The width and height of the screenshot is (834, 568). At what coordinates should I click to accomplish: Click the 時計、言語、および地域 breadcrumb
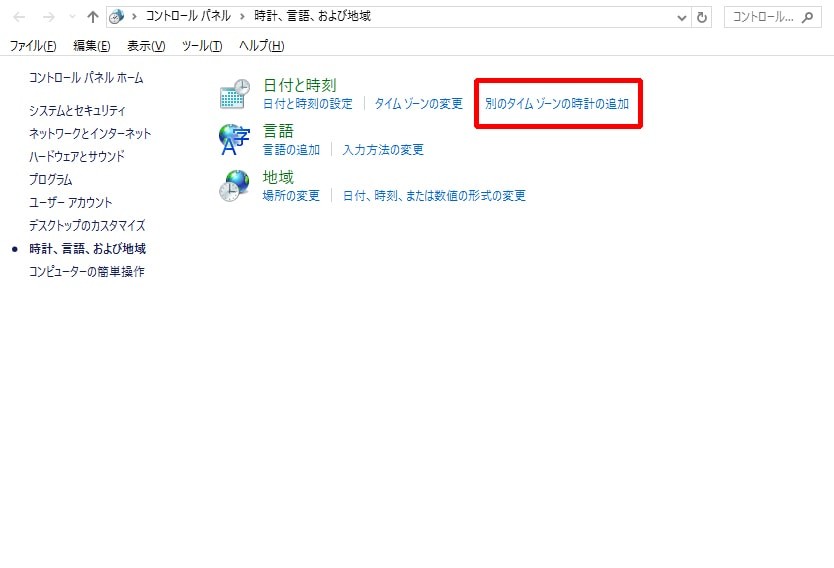313,16
